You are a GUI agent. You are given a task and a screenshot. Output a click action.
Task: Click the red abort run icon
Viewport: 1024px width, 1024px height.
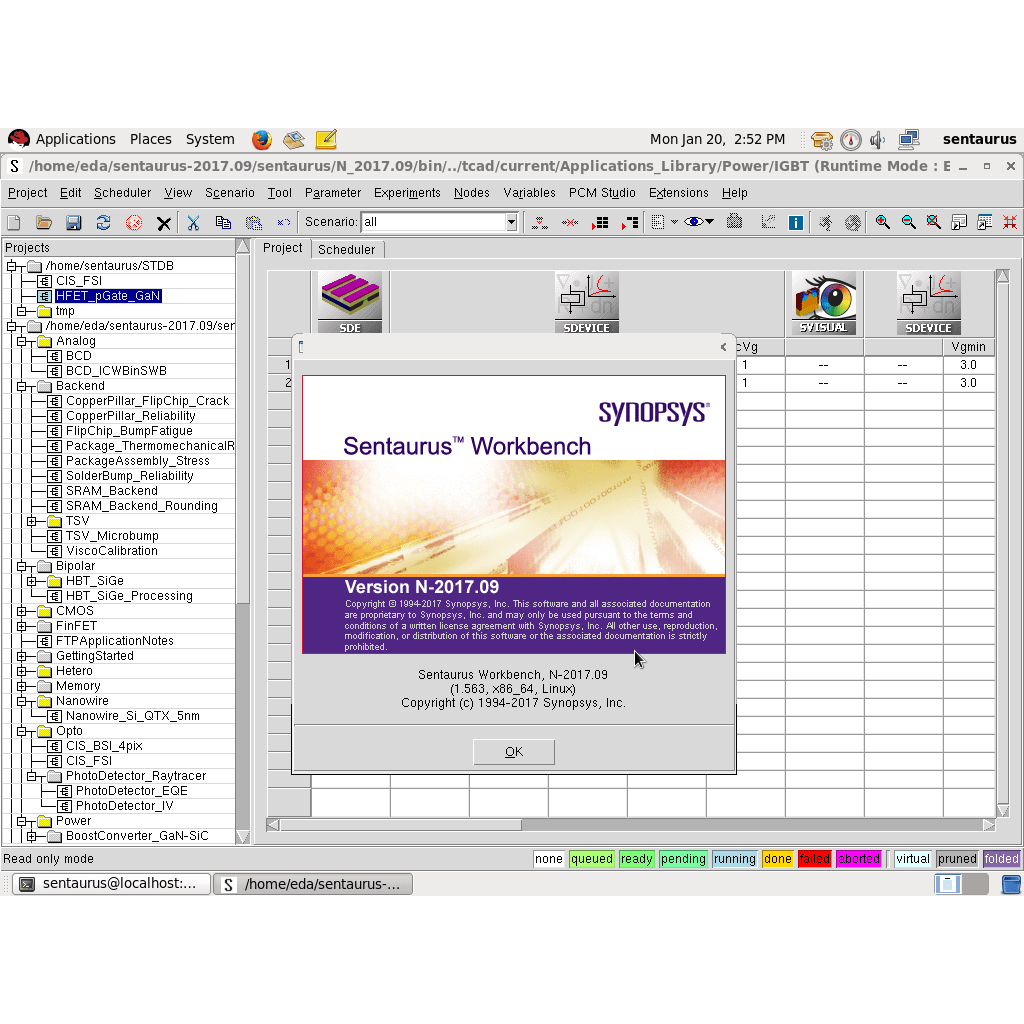(852, 223)
